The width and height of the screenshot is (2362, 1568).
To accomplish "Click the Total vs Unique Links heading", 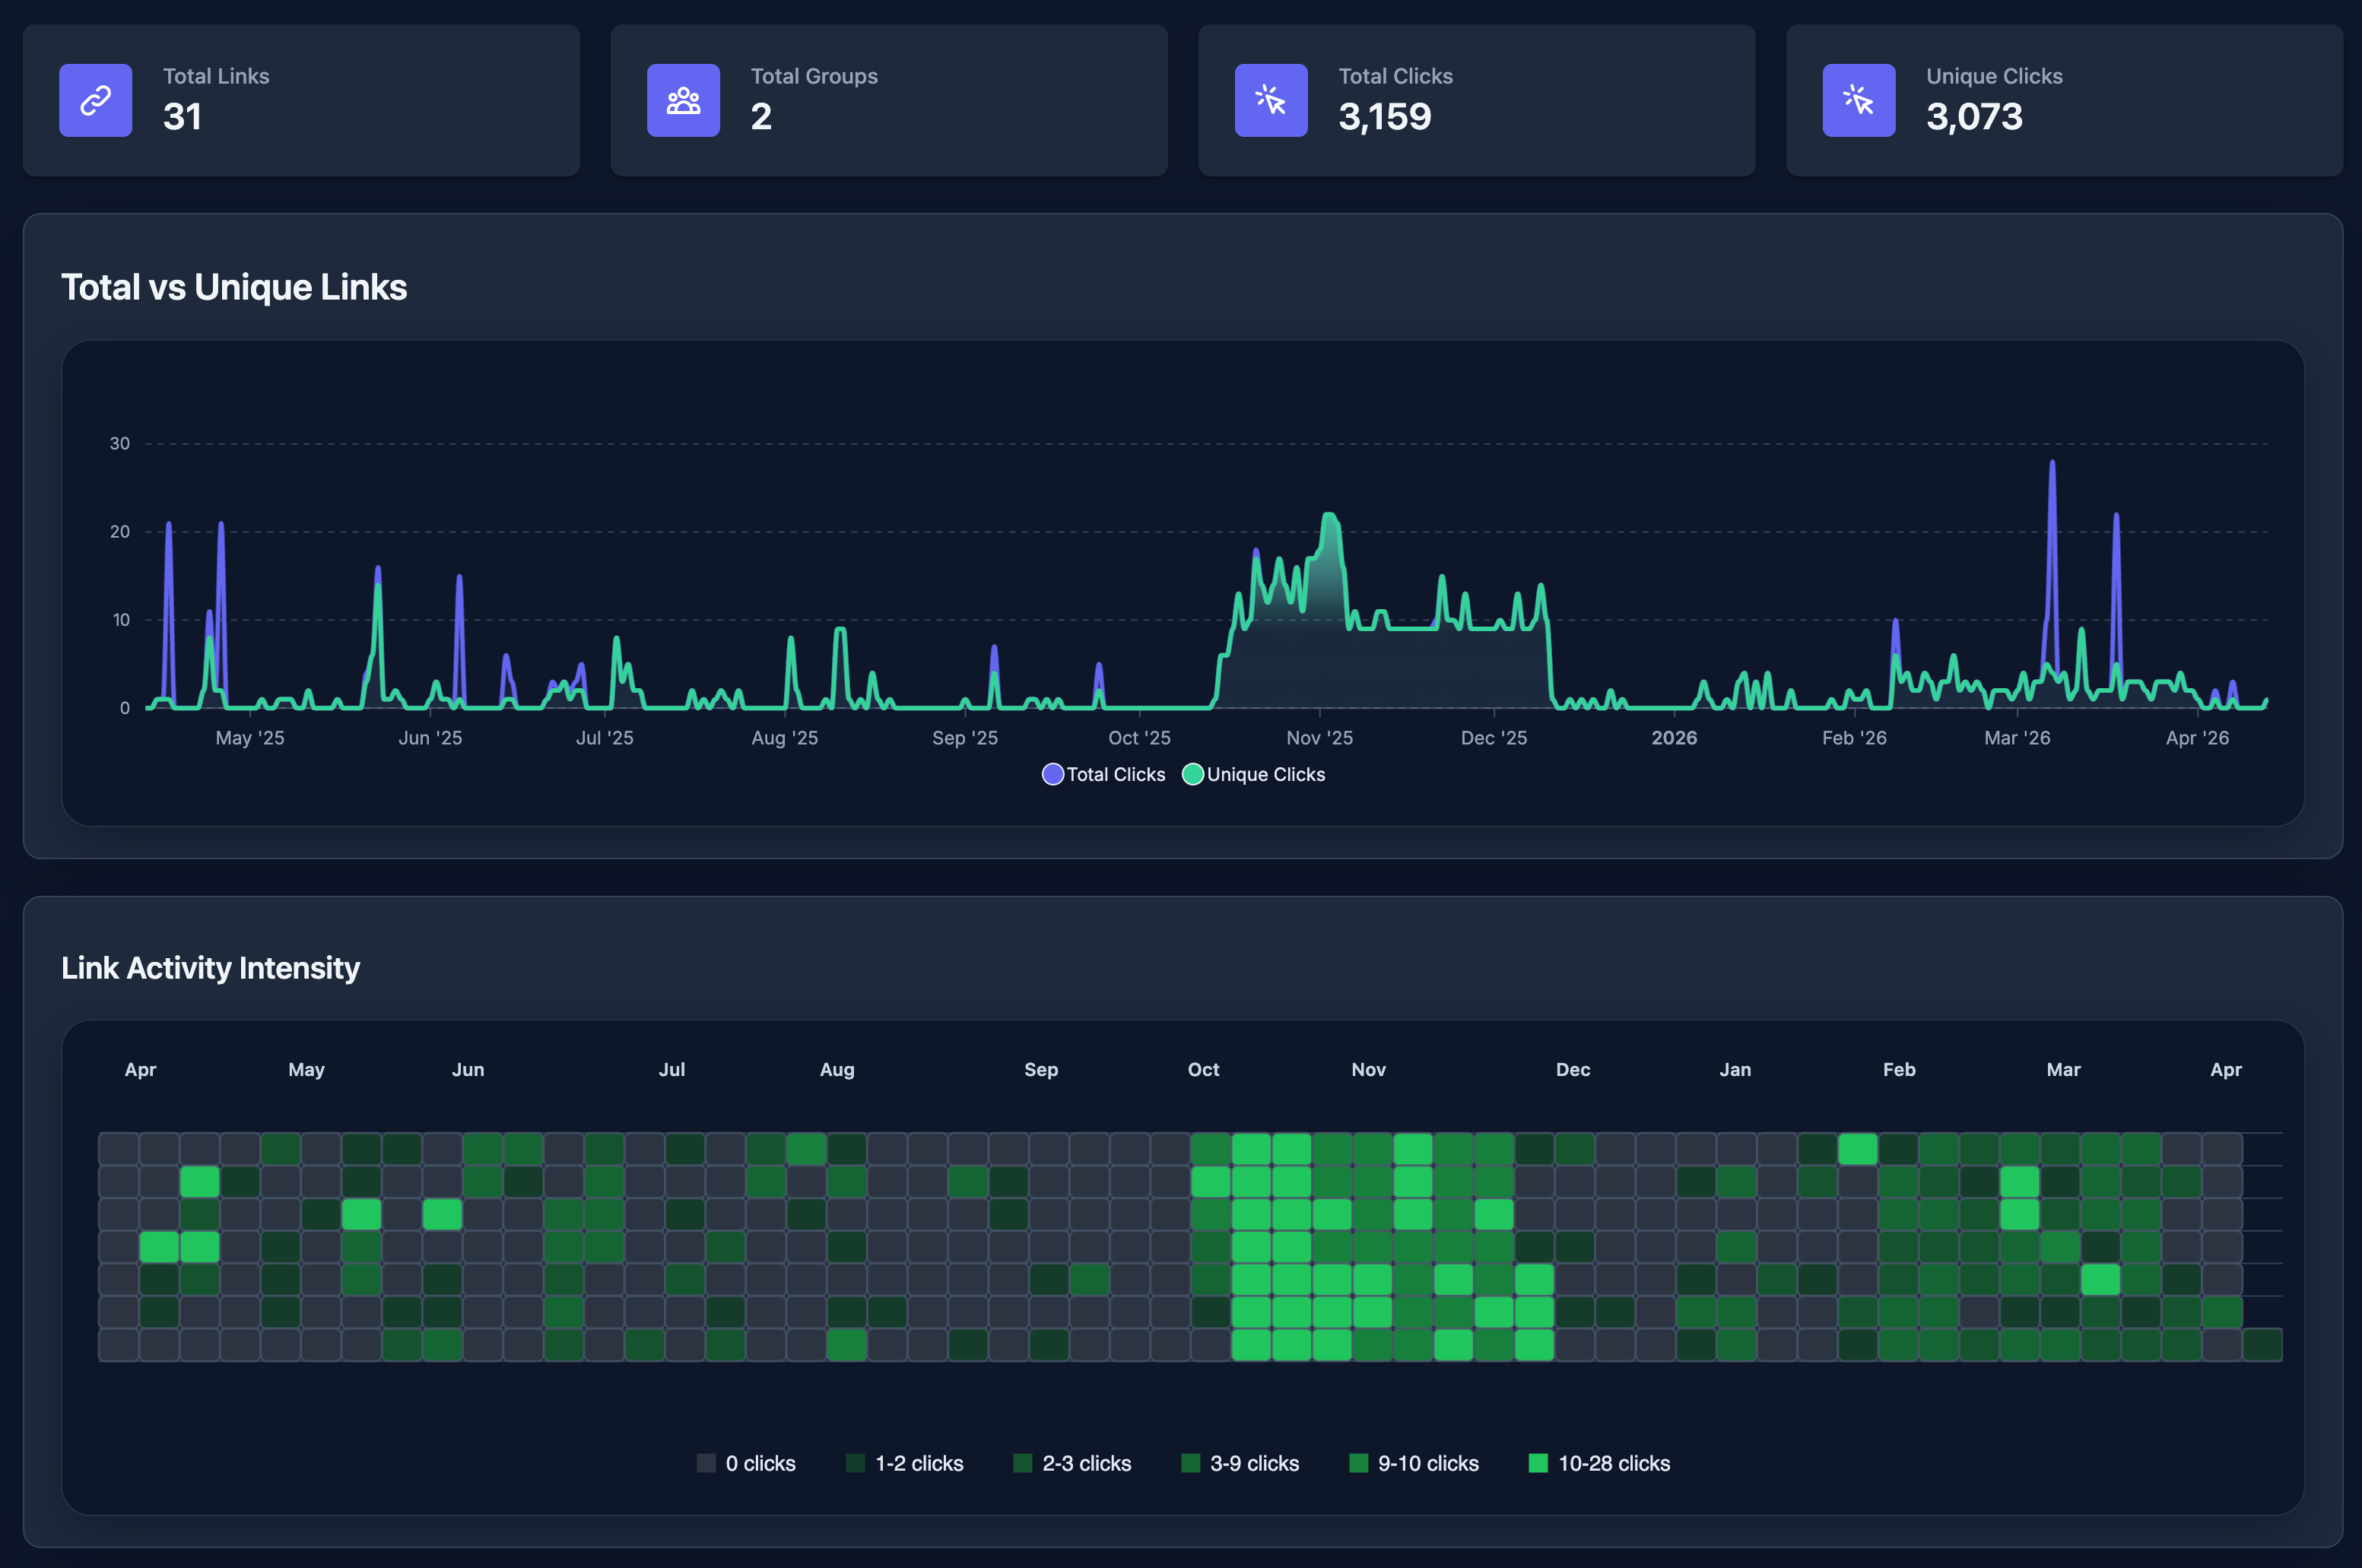I will [234, 287].
